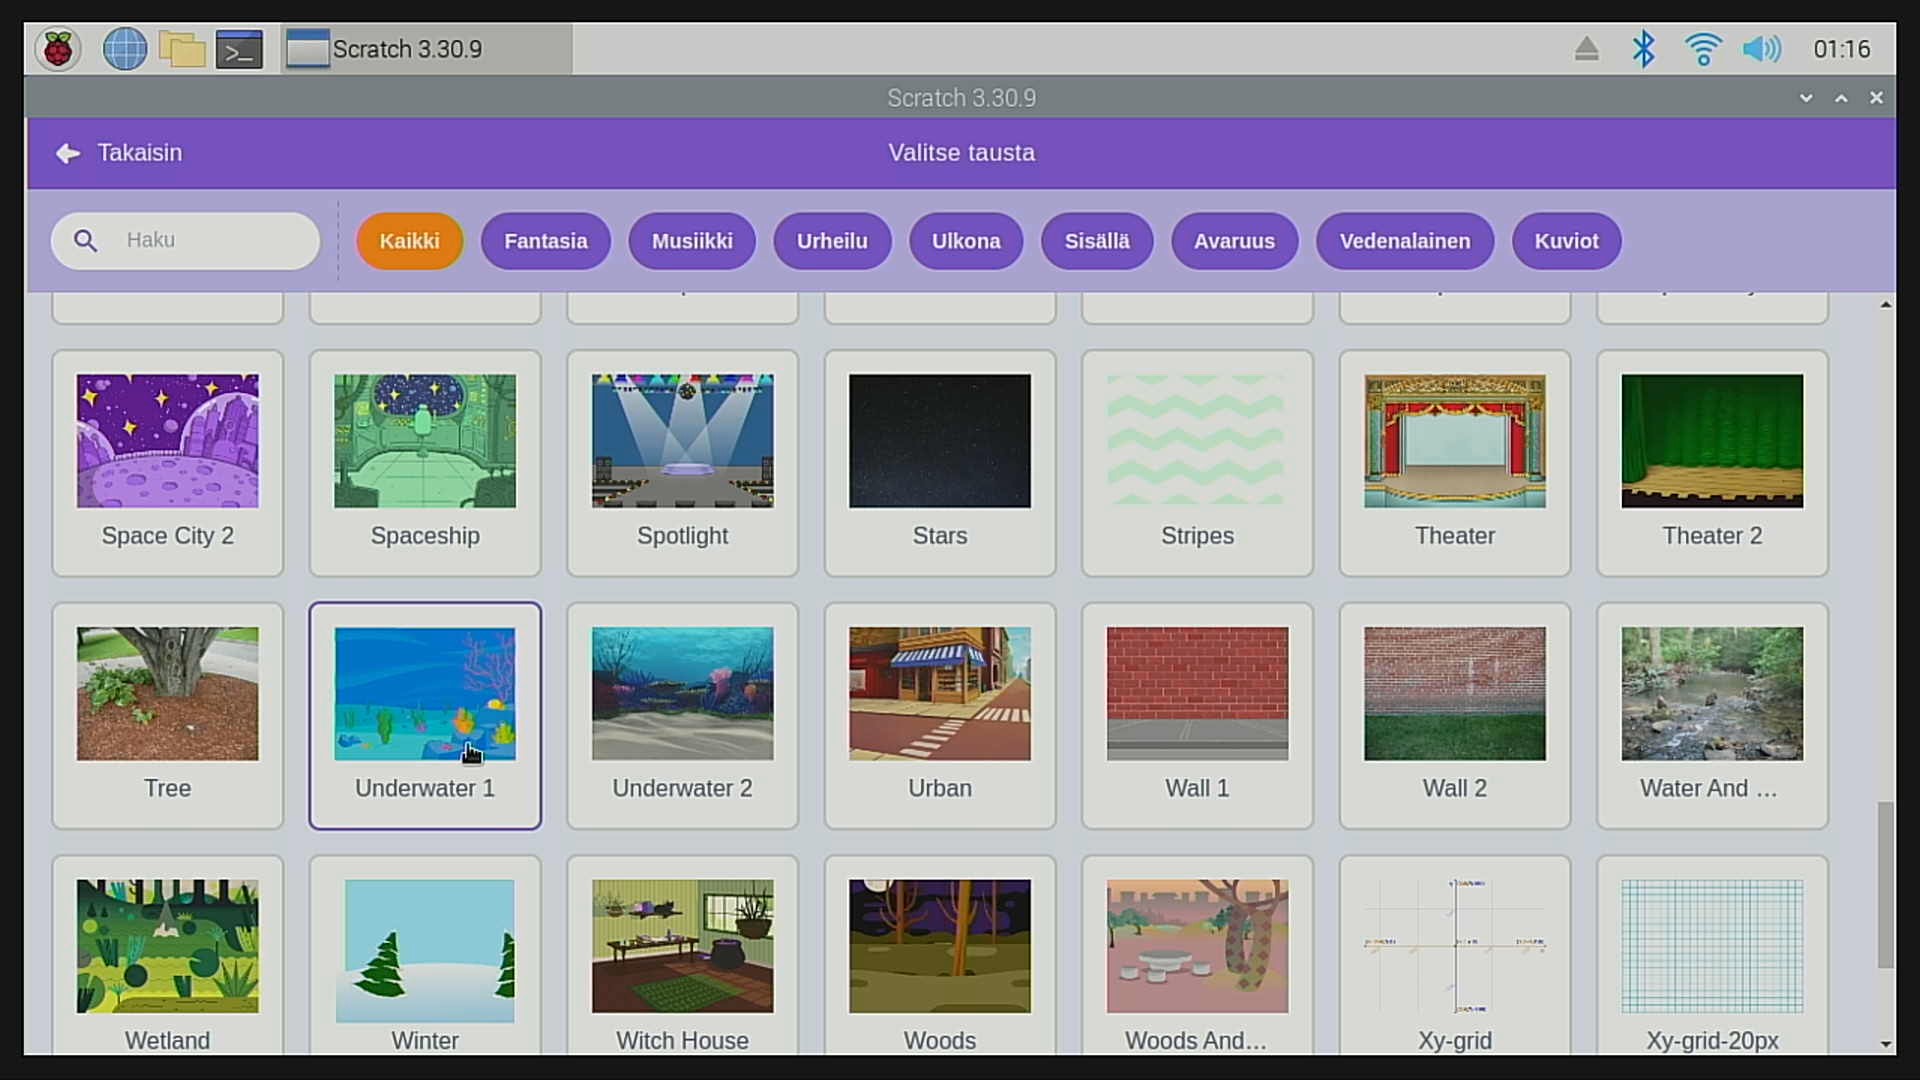Select the Spotlight backdrop

click(683, 463)
